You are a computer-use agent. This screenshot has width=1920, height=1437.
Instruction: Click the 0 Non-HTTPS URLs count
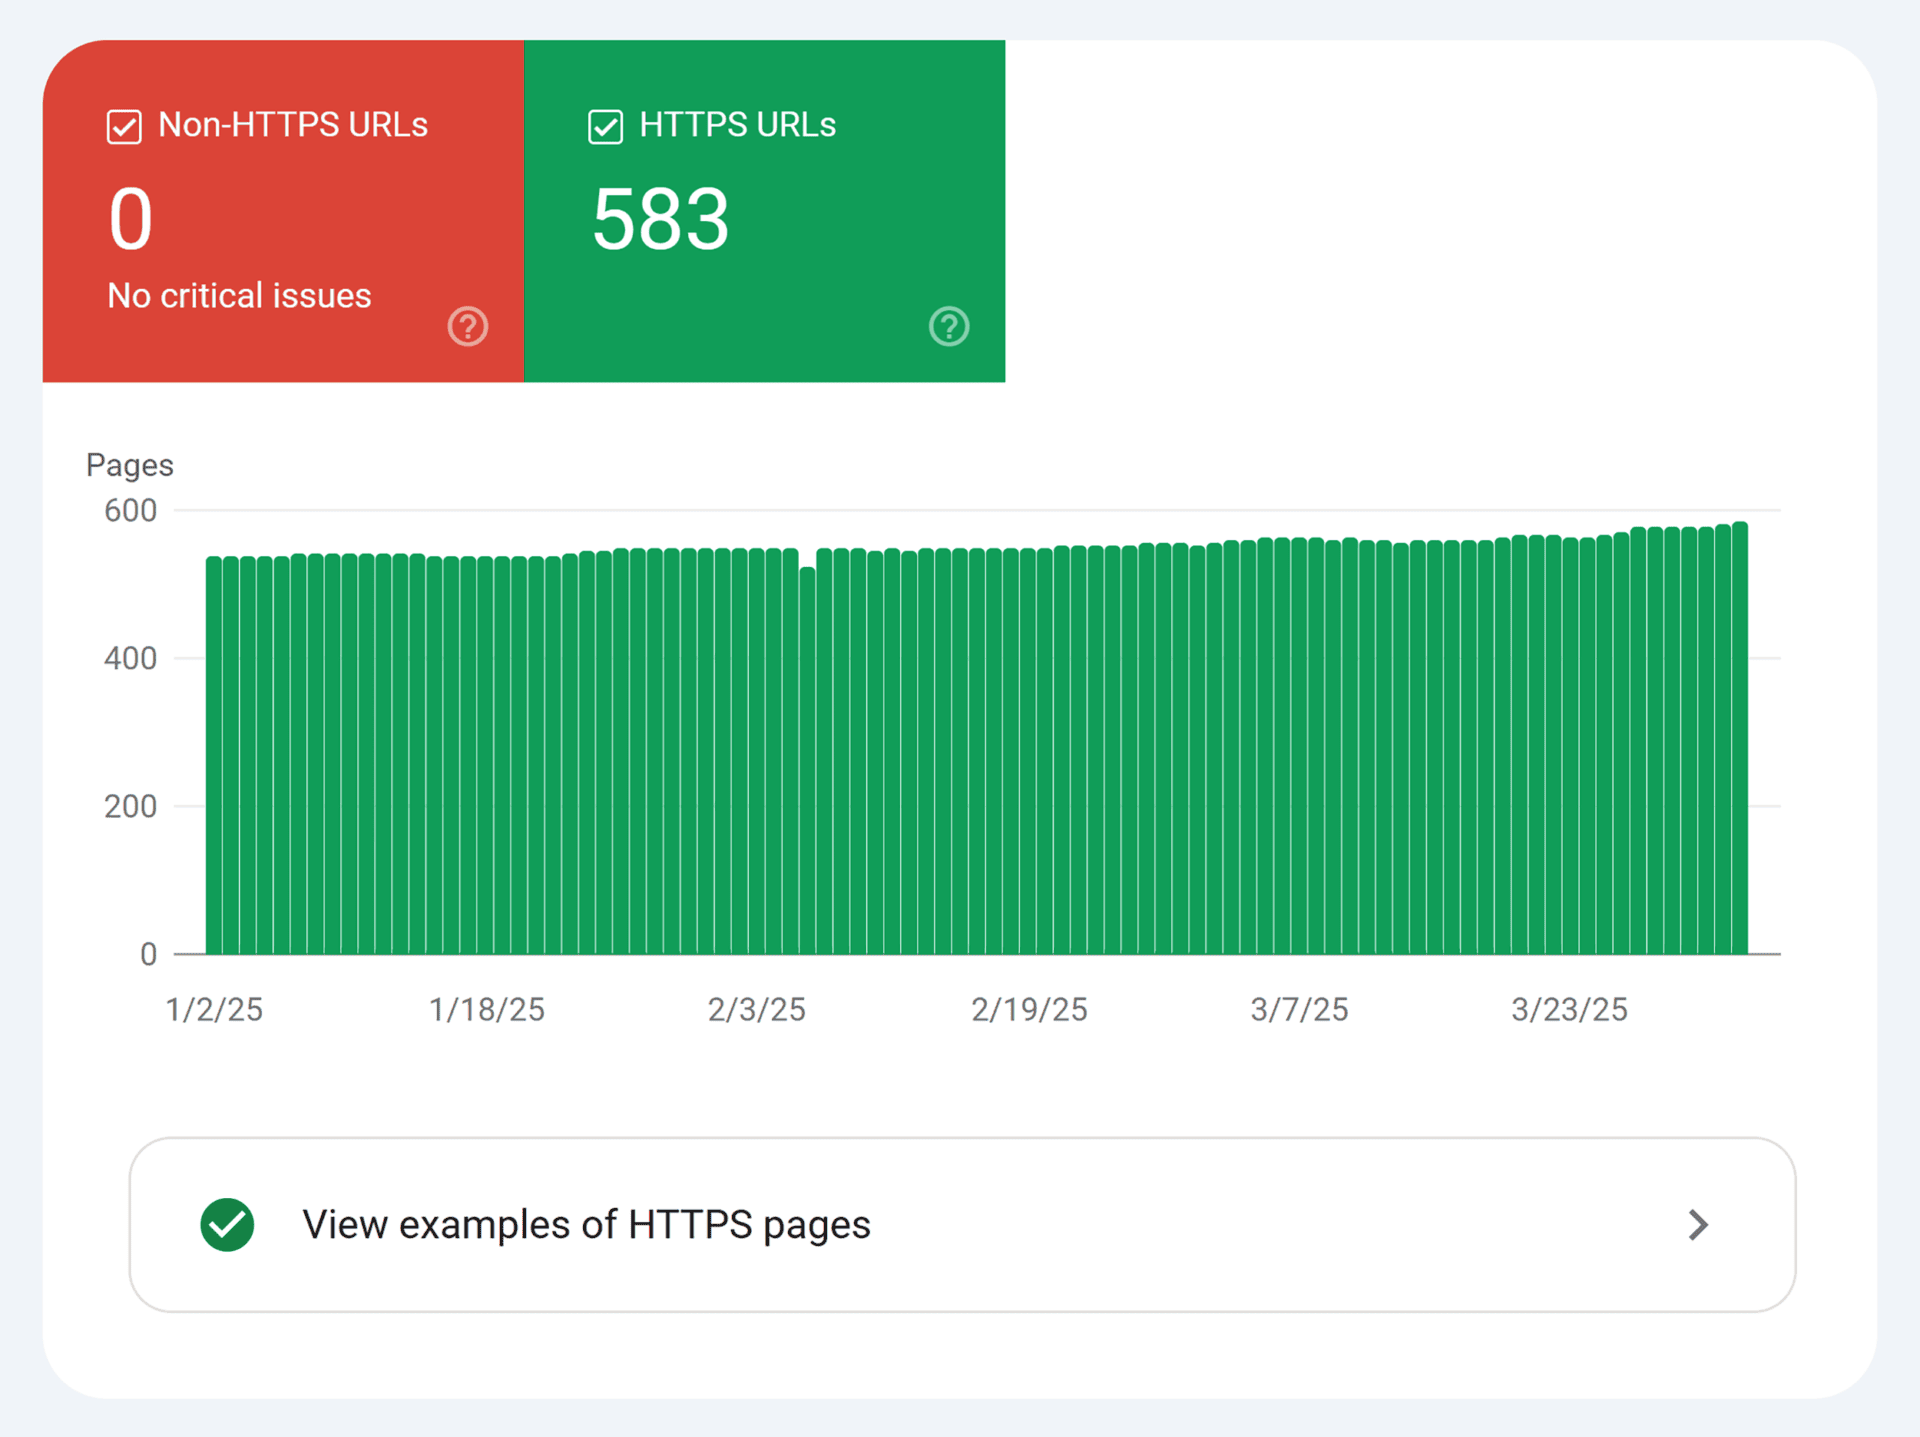tap(131, 219)
